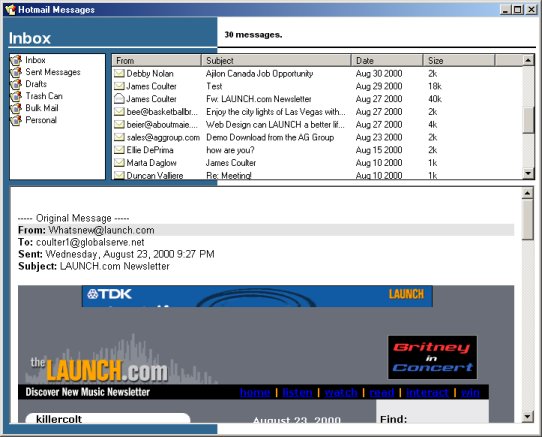The height and width of the screenshot is (437, 542).
Task: Open the 'home' link in newsletter
Action: pyautogui.click(x=255, y=392)
